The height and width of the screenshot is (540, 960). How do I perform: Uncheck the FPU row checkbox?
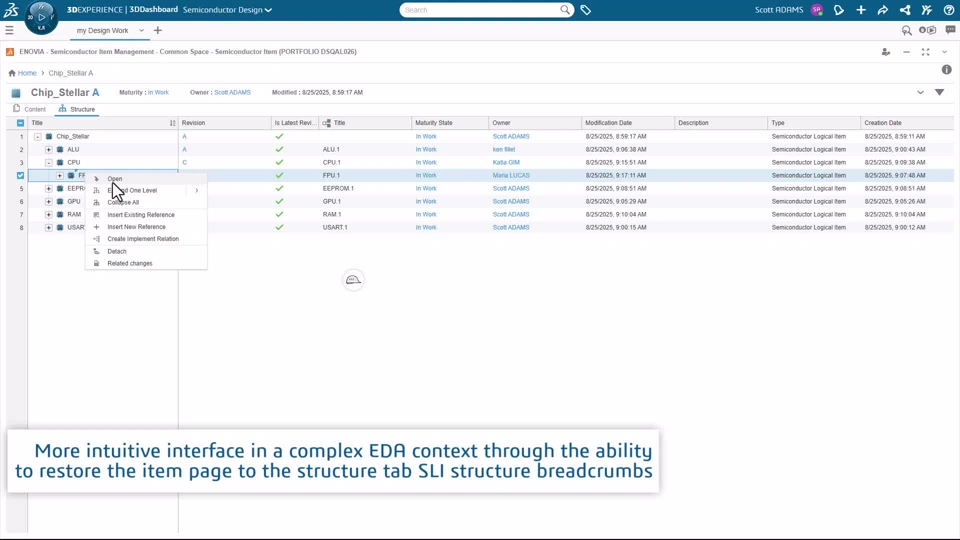[20, 175]
